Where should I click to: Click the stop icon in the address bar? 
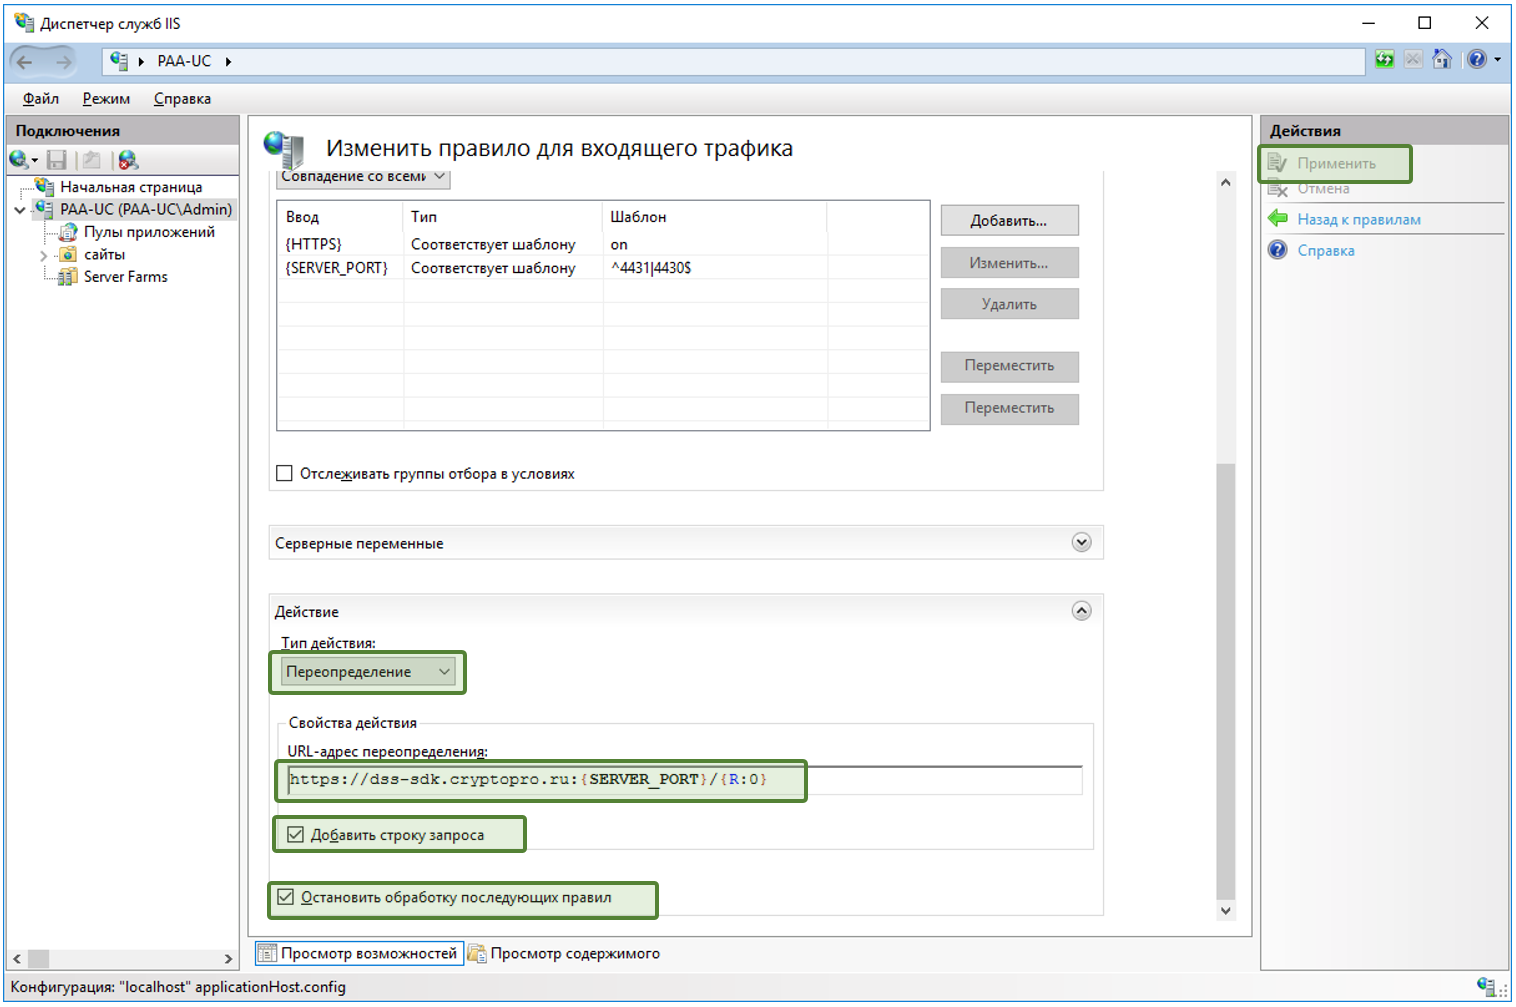click(x=1413, y=60)
